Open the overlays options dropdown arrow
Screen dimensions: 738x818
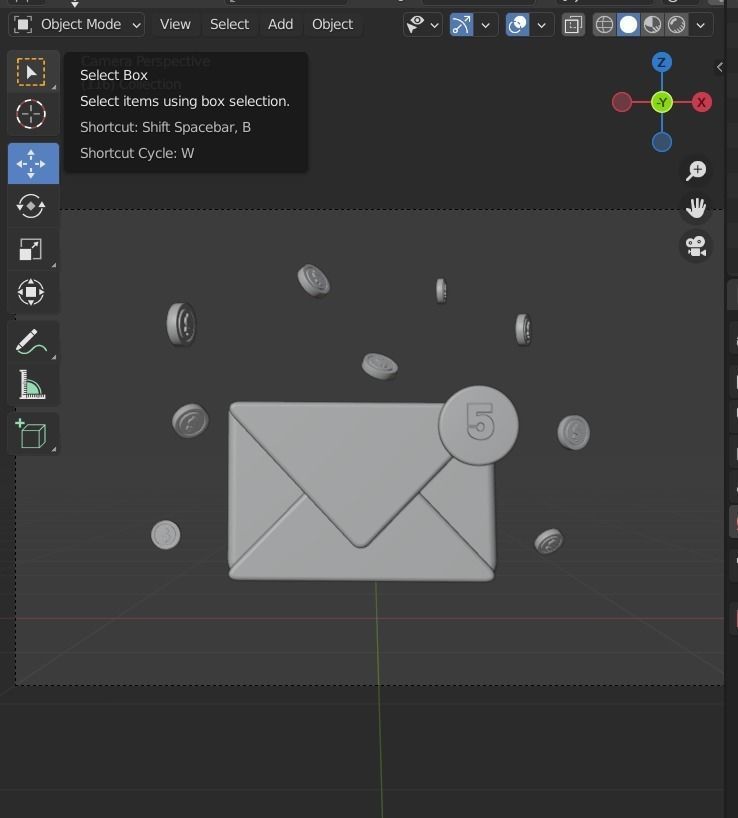click(x=542, y=25)
